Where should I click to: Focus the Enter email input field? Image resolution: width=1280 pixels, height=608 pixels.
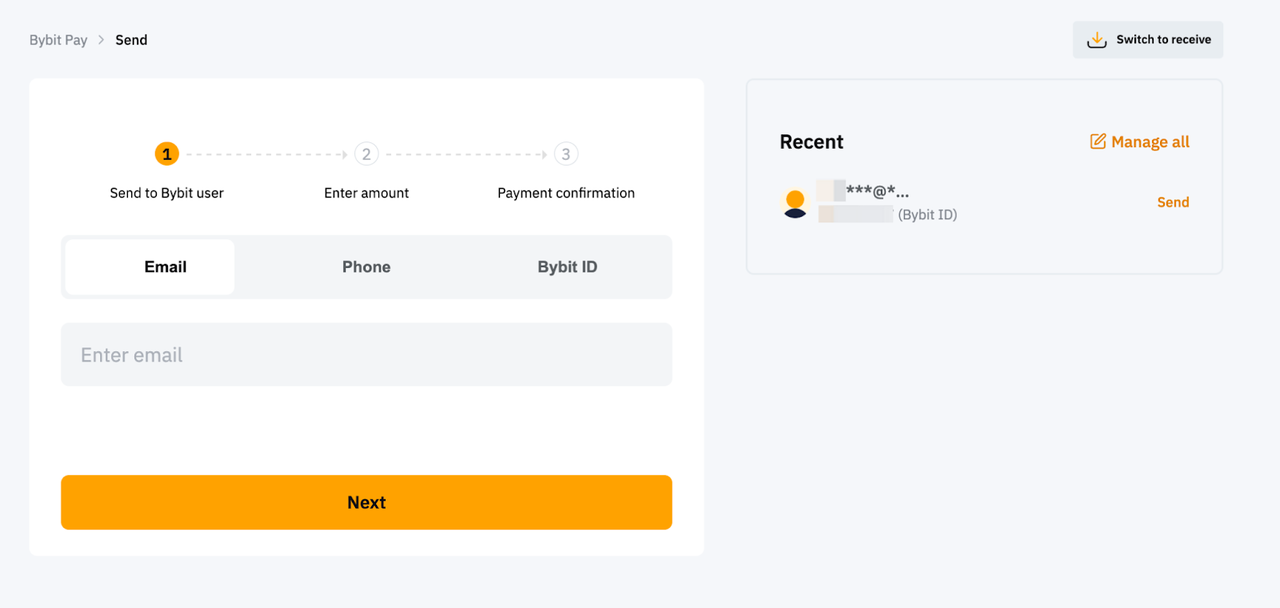[366, 355]
